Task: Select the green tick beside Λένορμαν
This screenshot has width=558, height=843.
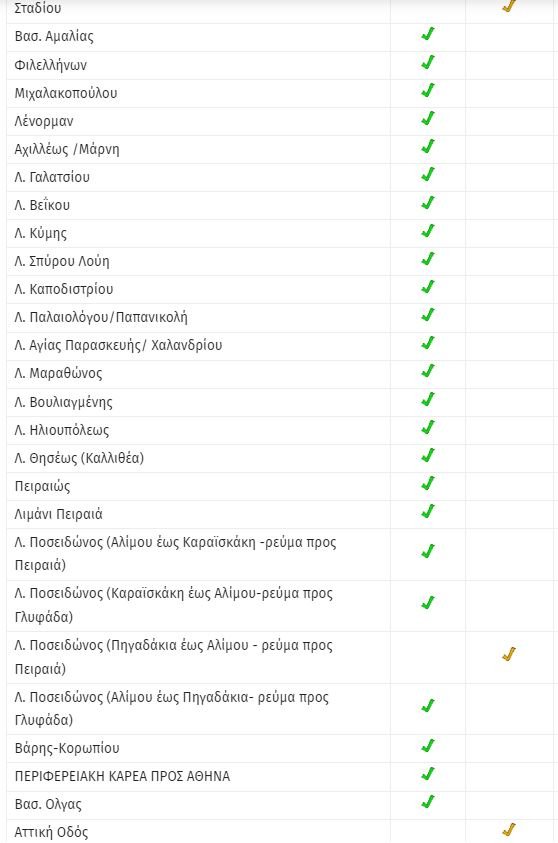Action: click(428, 118)
